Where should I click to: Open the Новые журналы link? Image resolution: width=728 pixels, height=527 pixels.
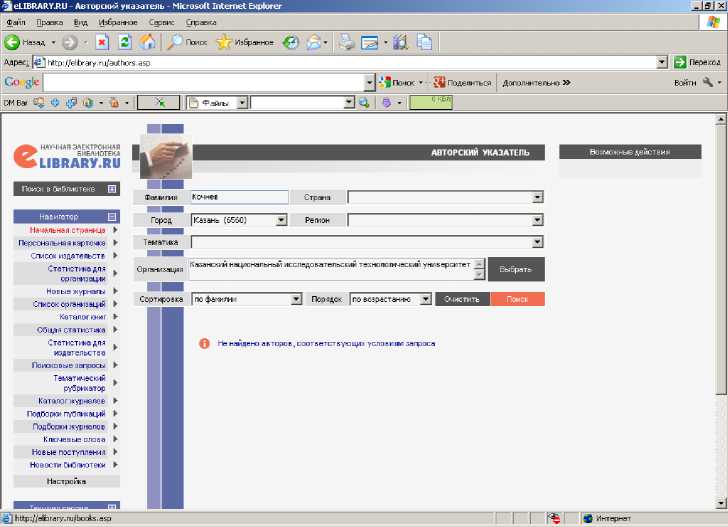point(76,291)
